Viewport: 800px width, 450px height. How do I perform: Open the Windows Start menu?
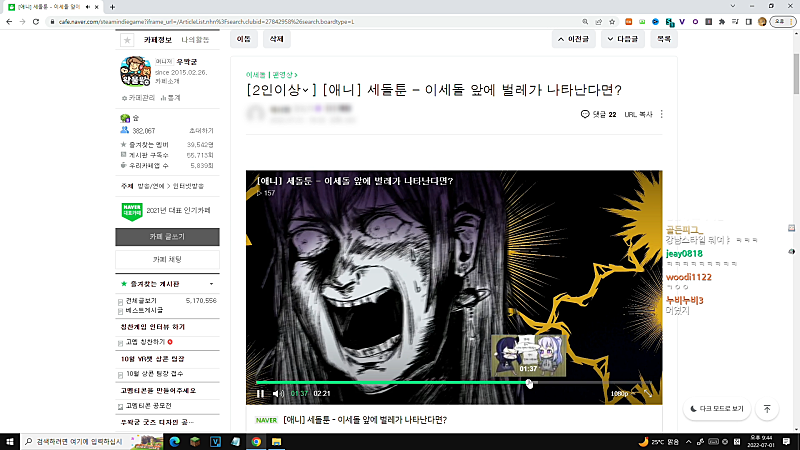(x=9, y=441)
